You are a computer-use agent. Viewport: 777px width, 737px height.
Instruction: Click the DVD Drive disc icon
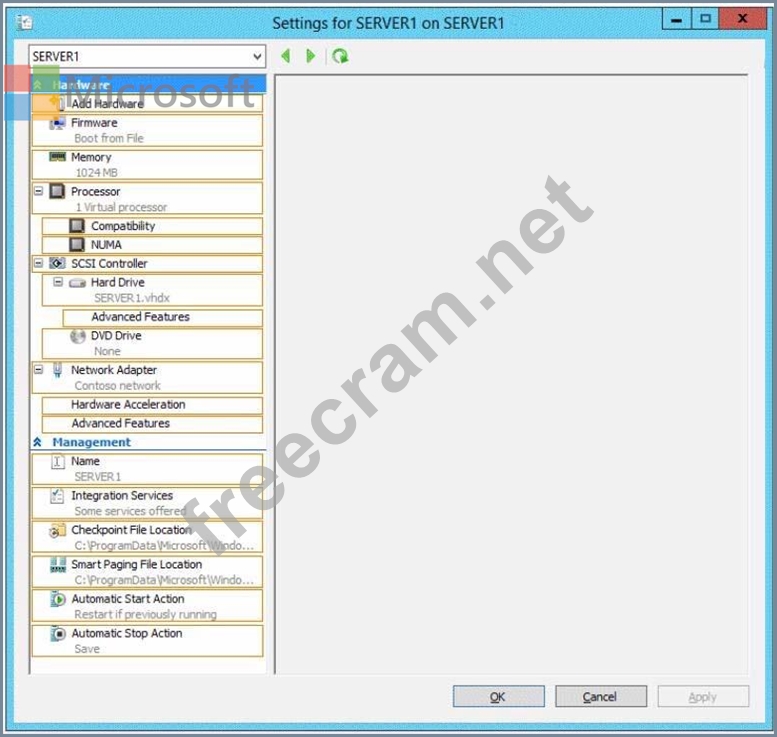78,336
